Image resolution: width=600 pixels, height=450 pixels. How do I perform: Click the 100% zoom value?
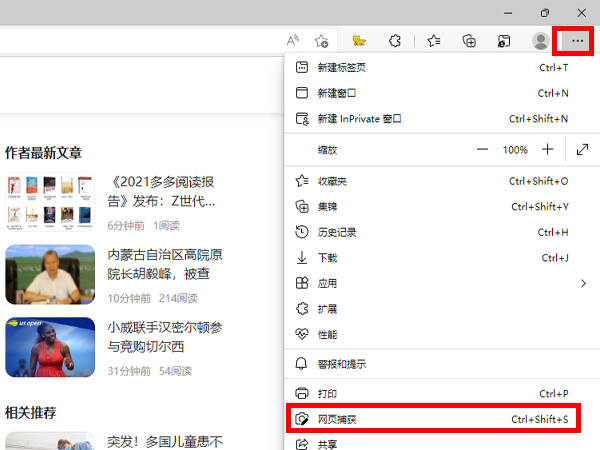(x=515, y=150)
